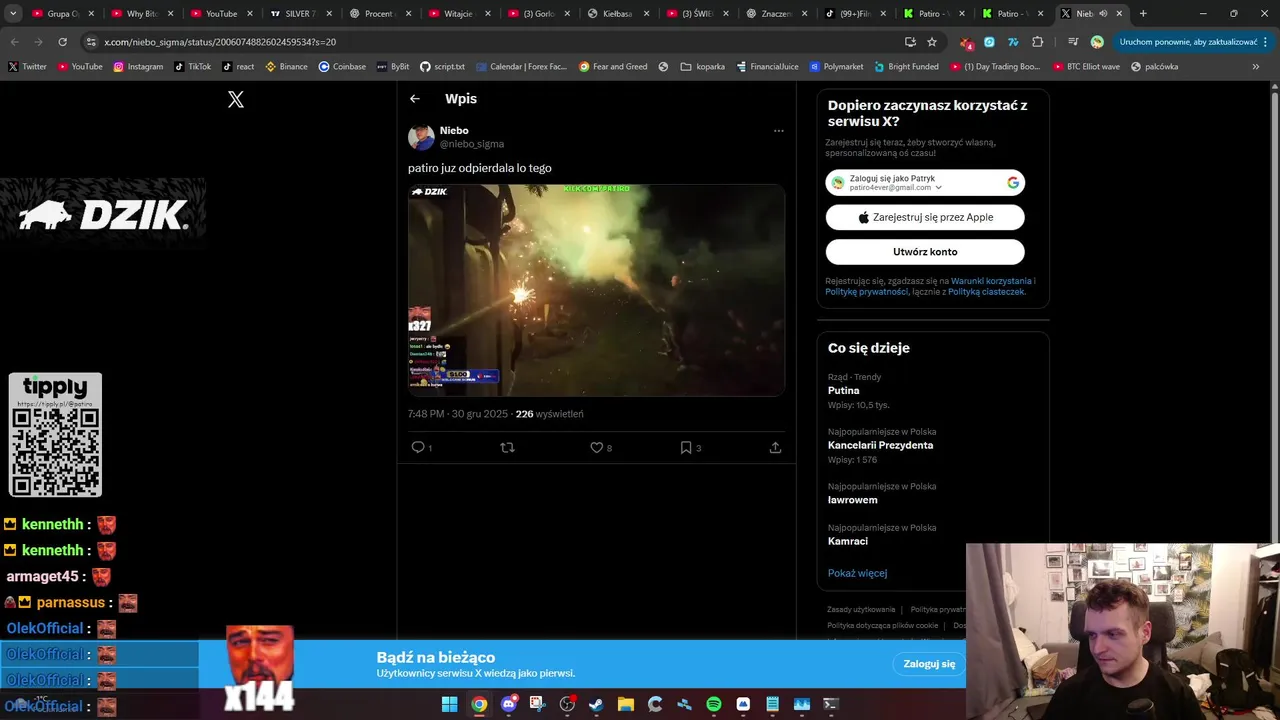Click the install app icon in address bar

click(910, 42)
